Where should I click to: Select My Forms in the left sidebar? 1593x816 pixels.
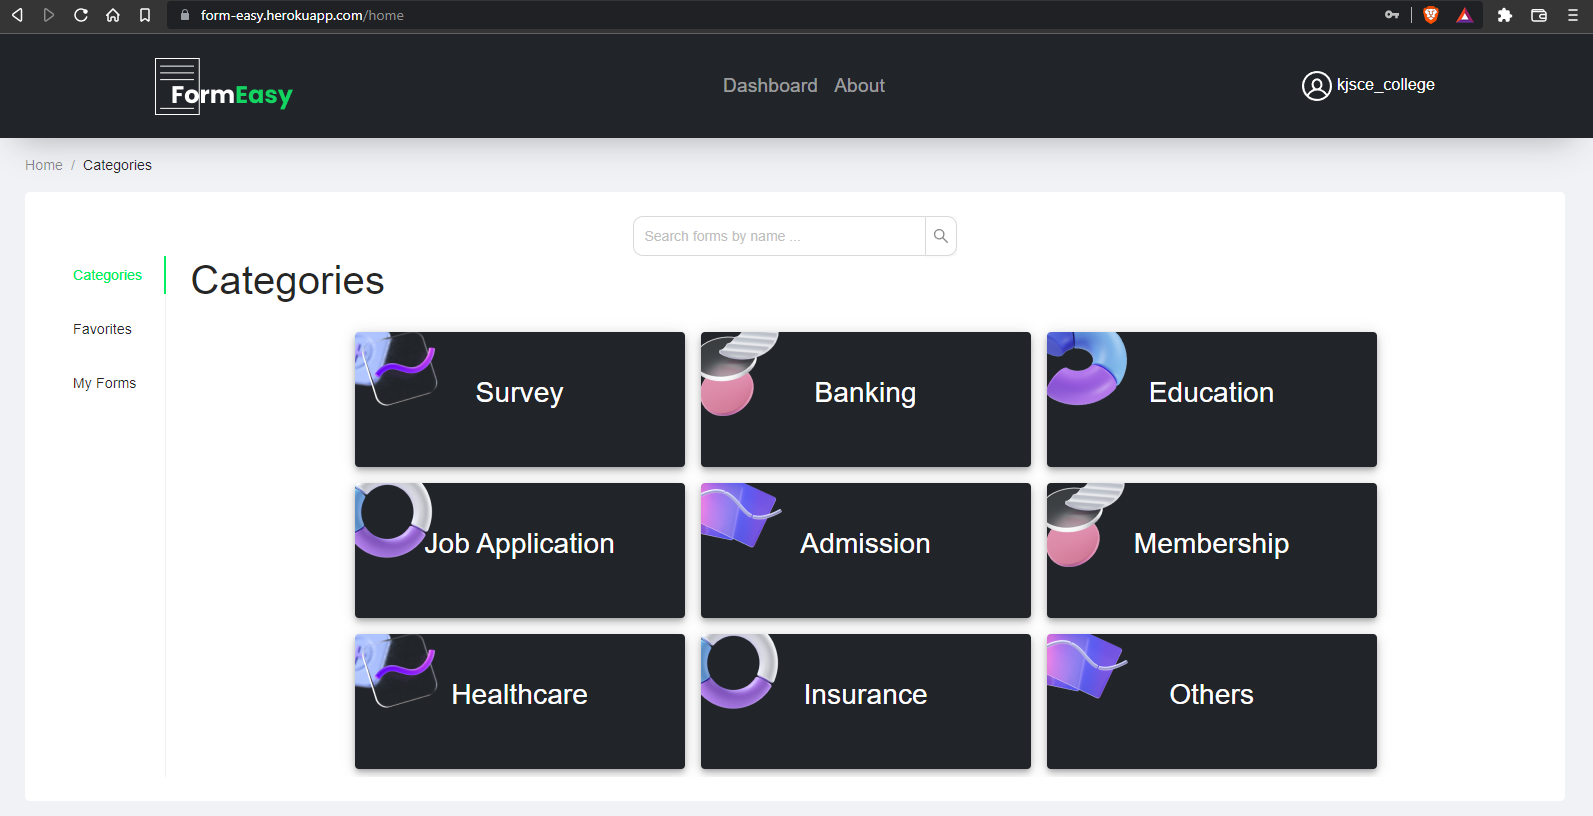(x=104, y=383)
